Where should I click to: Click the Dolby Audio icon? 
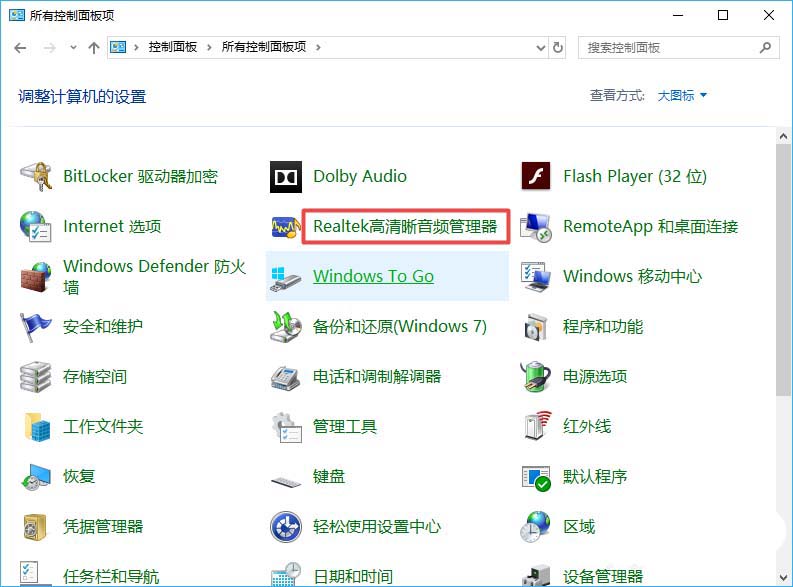tap(286, 177)
